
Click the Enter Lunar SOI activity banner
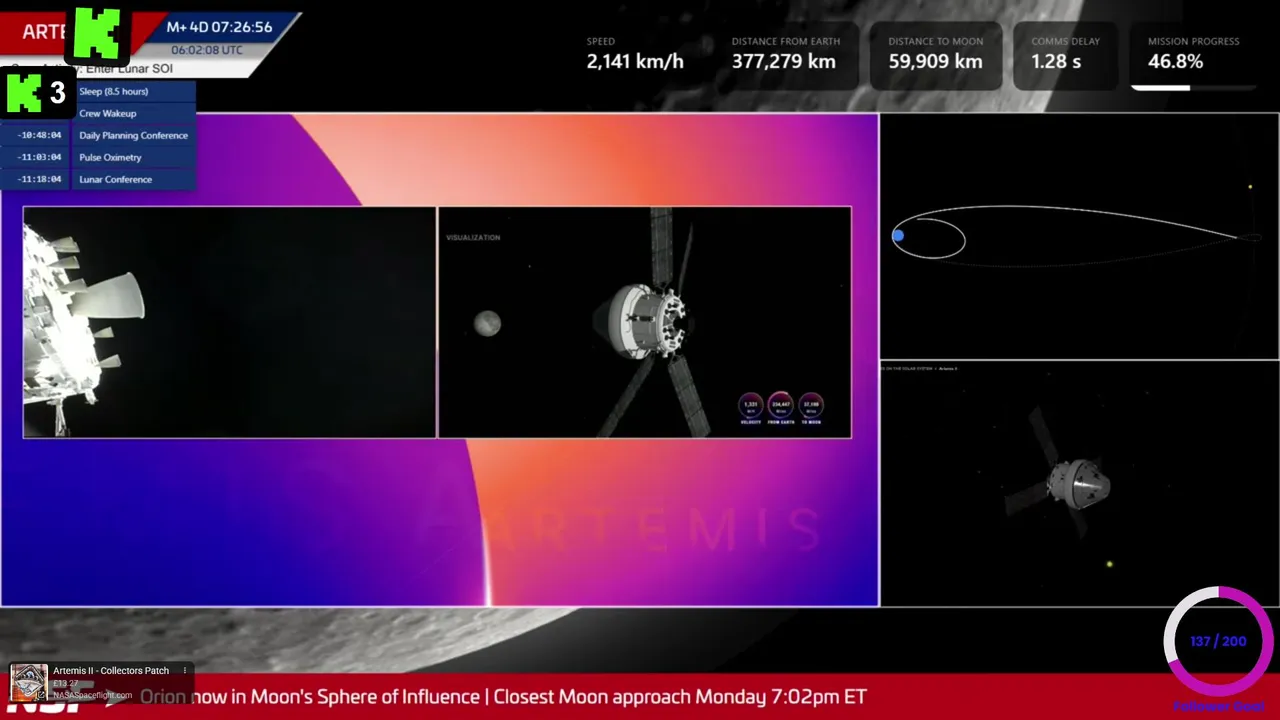[130, 69]
